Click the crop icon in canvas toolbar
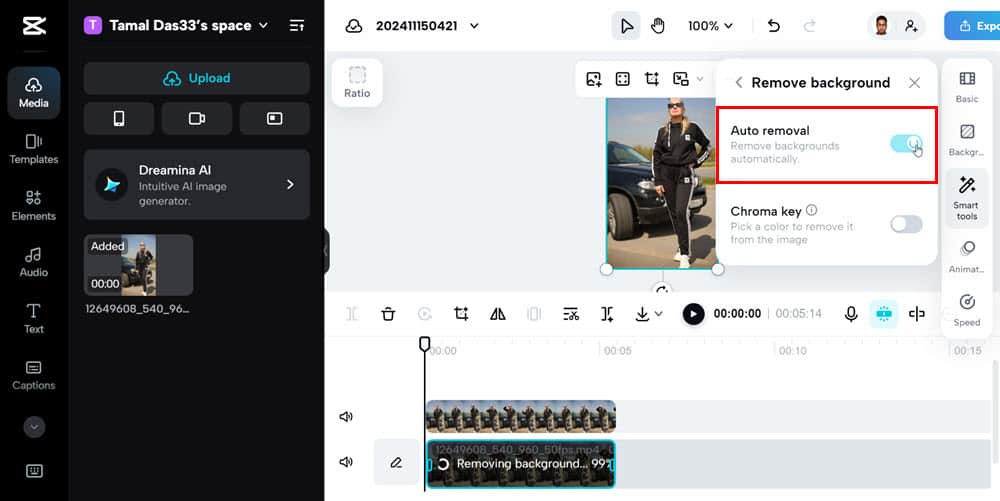Screen dimensions: 1000x501 652,79
